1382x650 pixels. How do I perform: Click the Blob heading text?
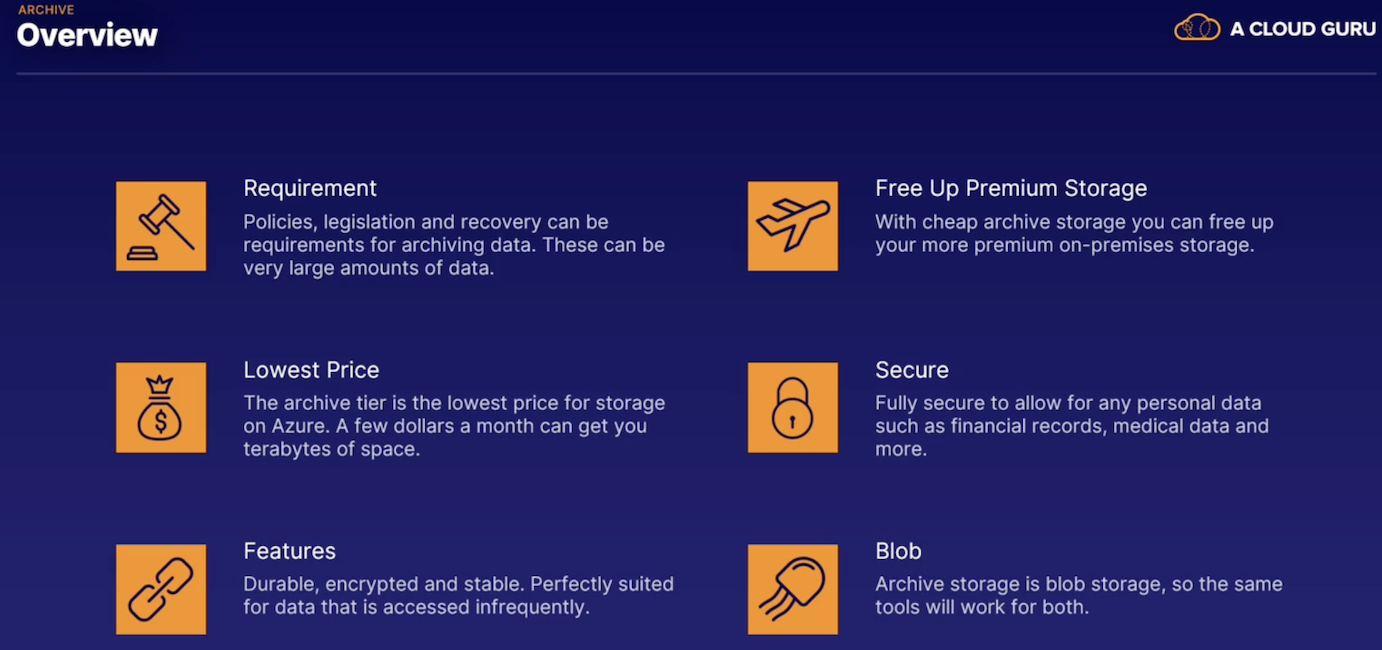[x=898, y=551]
